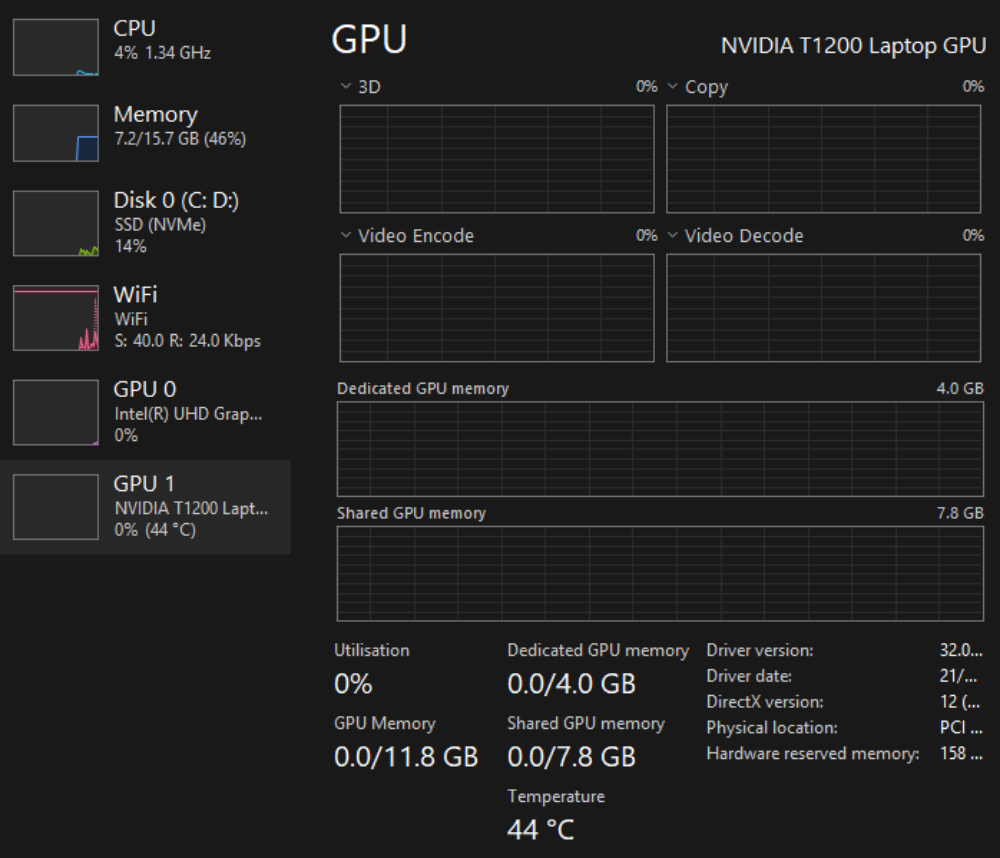Screen dimensions: 1000x858
Task: Open the Copy engine dropdown chevron
Action: click(672, 86)
